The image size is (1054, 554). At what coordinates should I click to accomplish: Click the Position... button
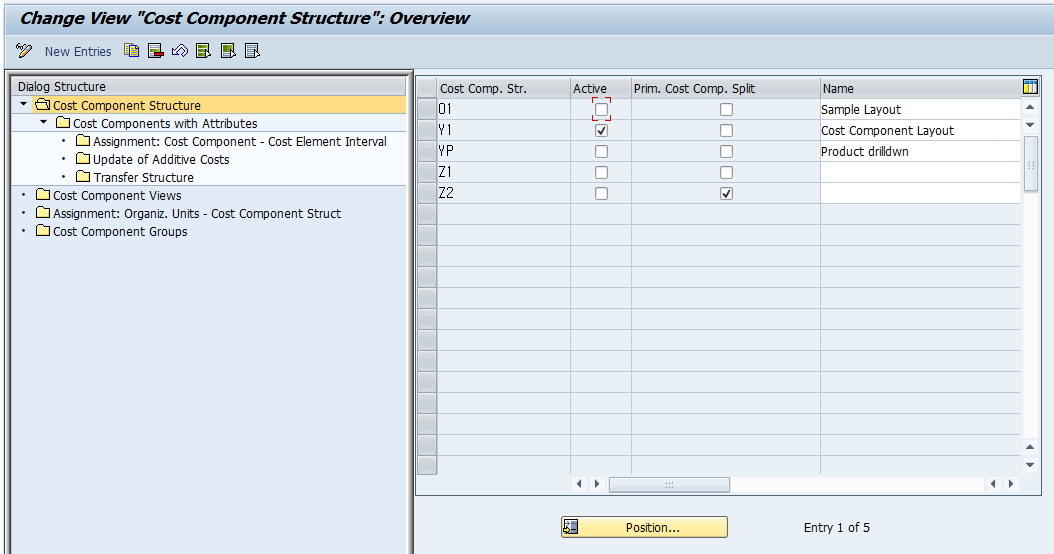644,527
